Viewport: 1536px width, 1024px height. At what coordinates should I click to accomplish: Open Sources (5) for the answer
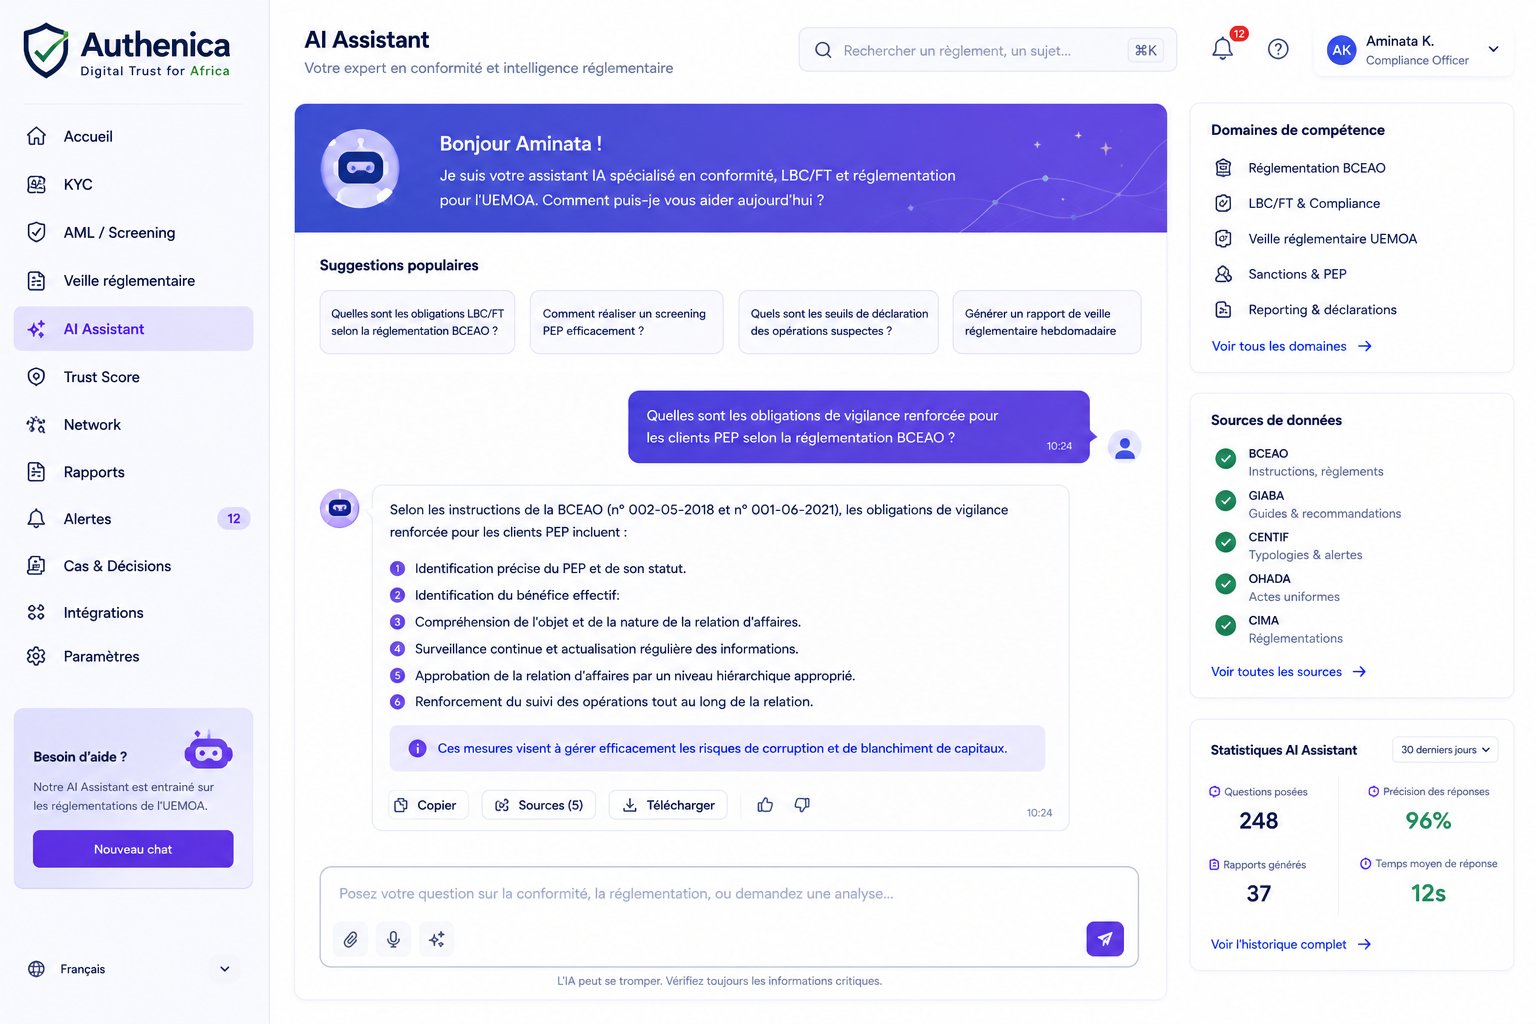(x=539, y=805)
